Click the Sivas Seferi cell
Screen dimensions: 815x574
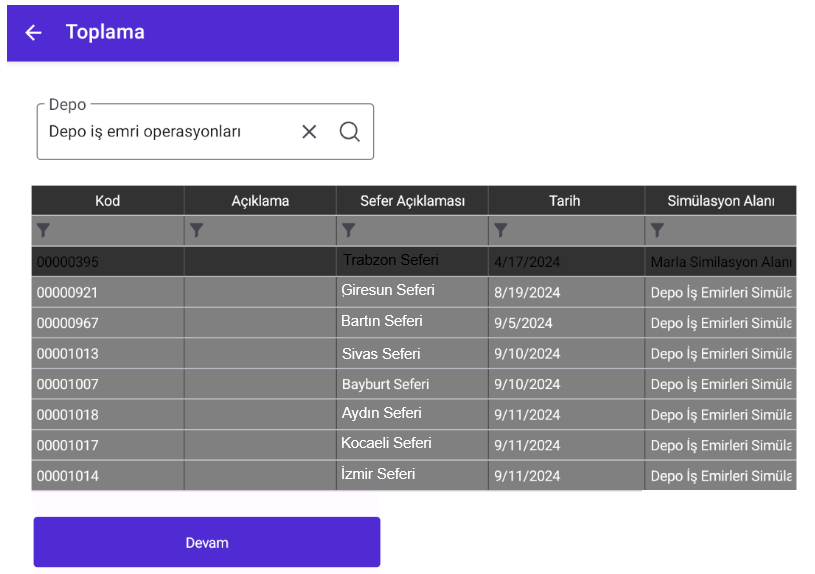(x=412, y=354)
